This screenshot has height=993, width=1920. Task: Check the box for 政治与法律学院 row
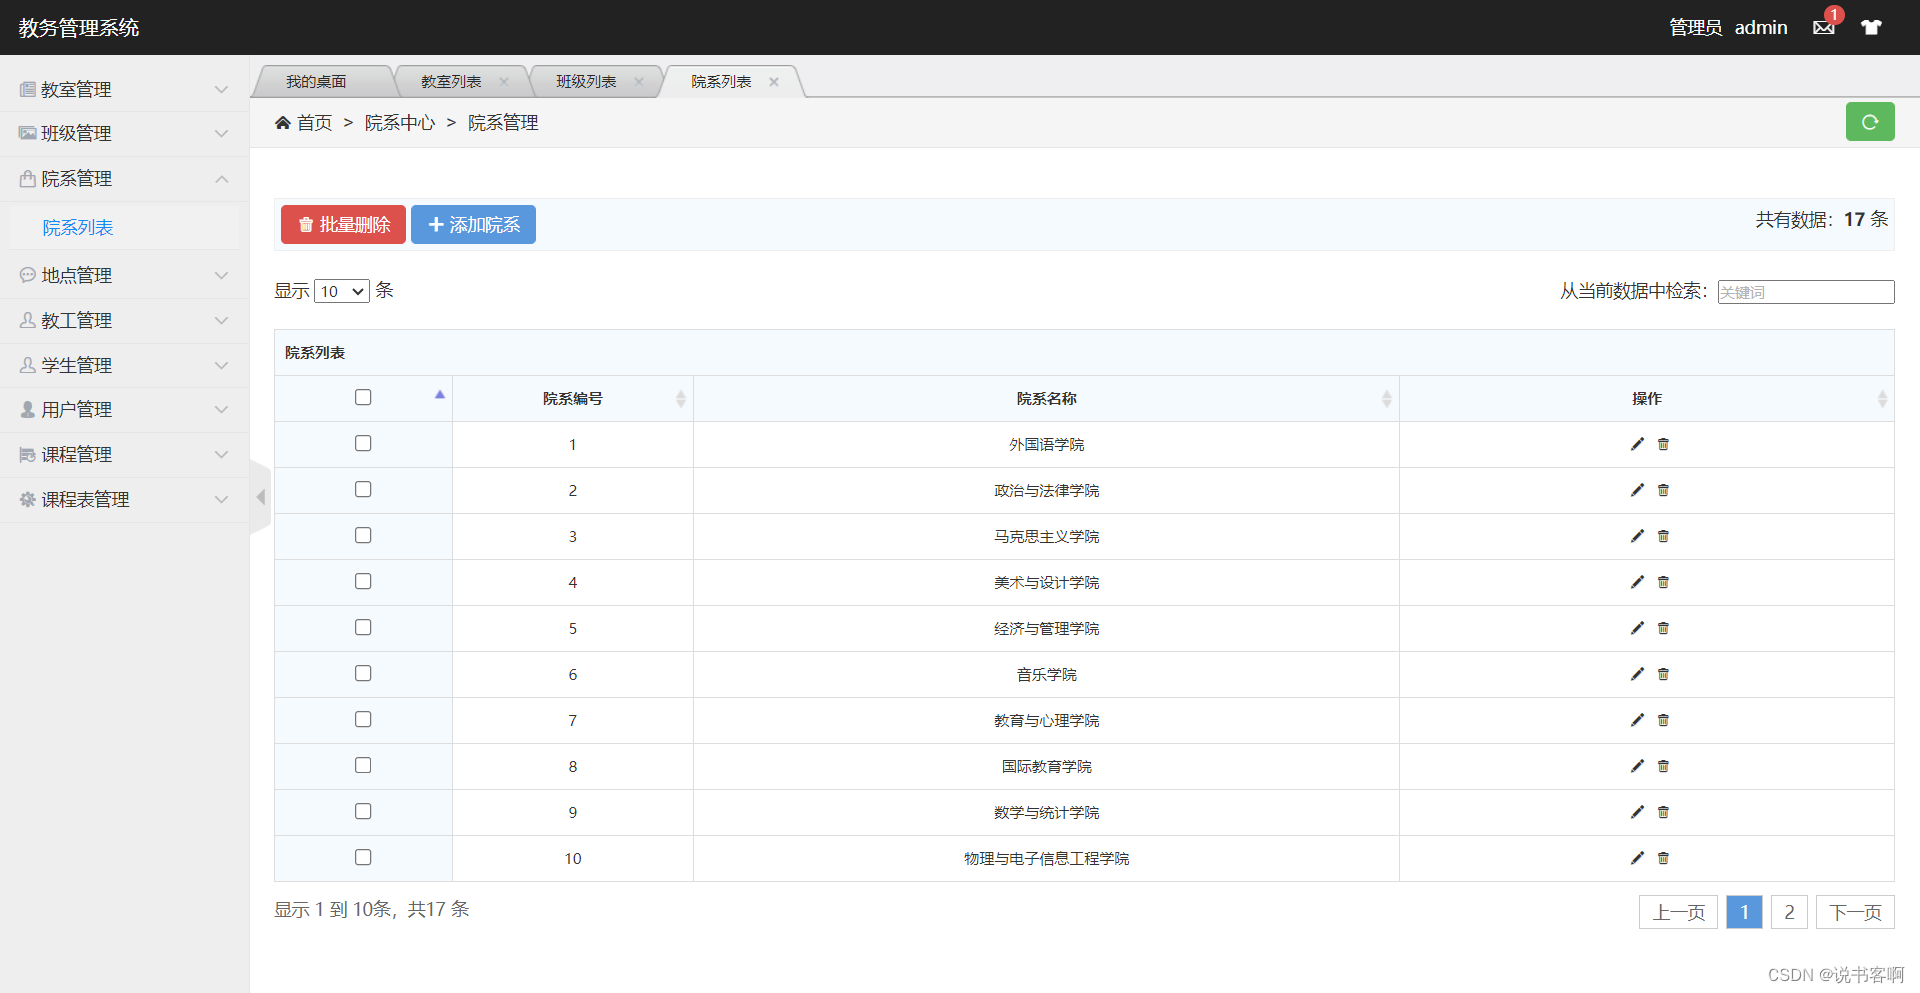point(363,489)
